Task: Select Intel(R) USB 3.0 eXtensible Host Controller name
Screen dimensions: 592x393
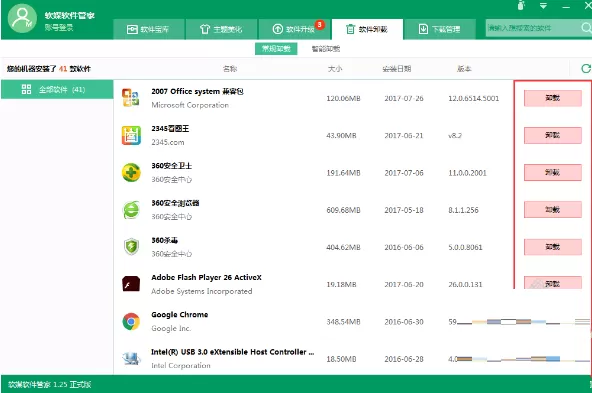Action: click(x=232, y=352)
